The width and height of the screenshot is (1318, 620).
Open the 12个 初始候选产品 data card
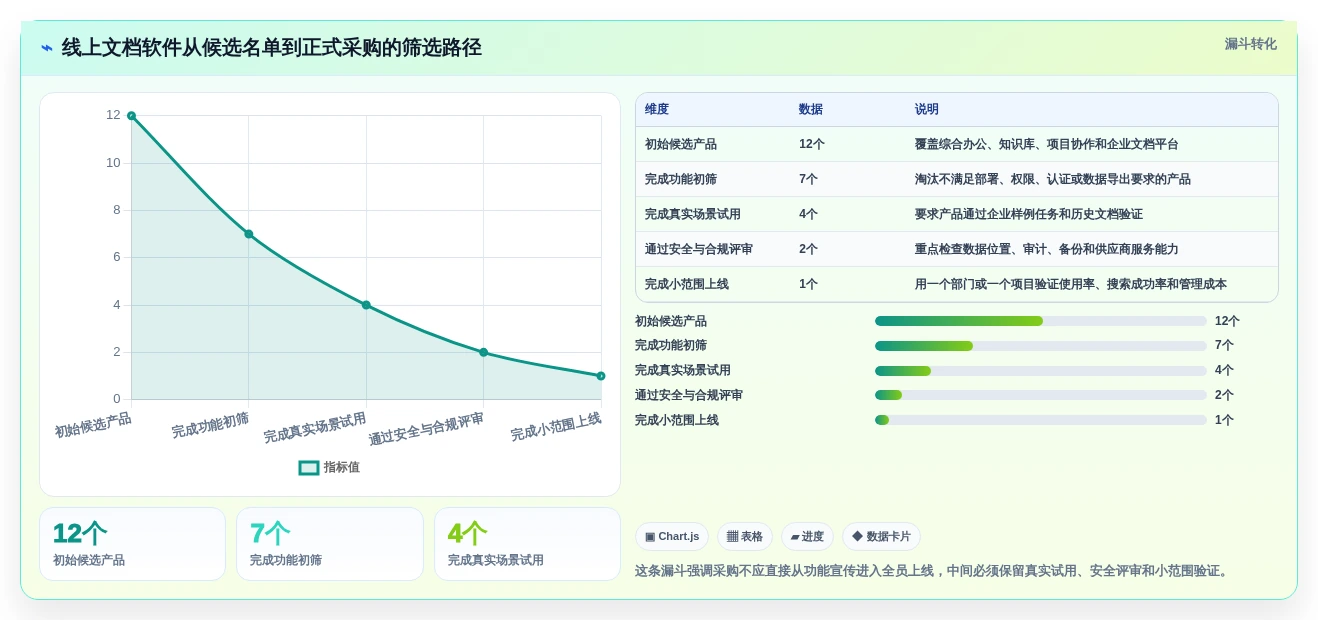click(x=132, y=544)
